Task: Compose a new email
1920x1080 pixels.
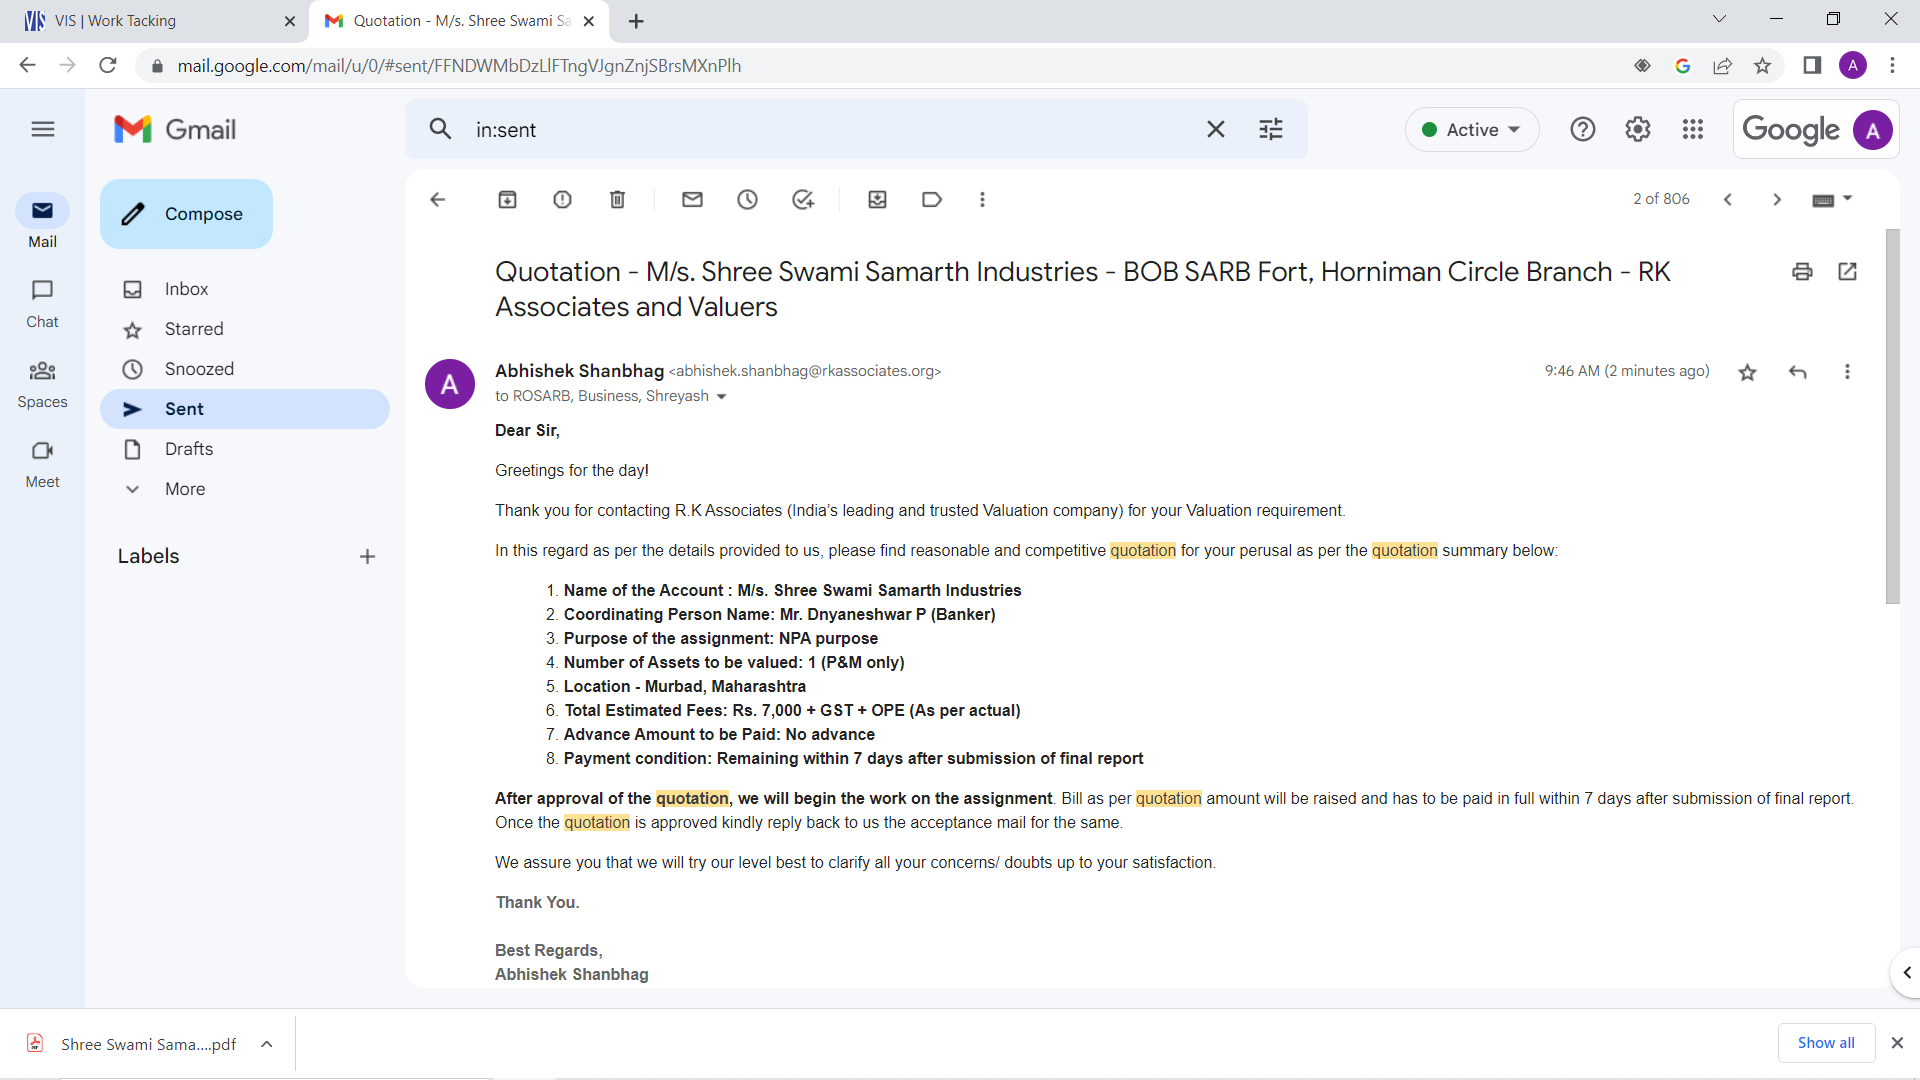Action: click(186, 214)
